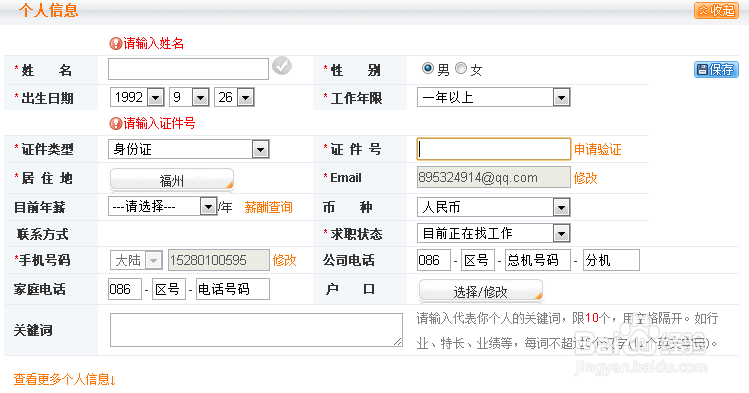Click the red warning icon next to 请输入证件号

[x=115, y=124]
